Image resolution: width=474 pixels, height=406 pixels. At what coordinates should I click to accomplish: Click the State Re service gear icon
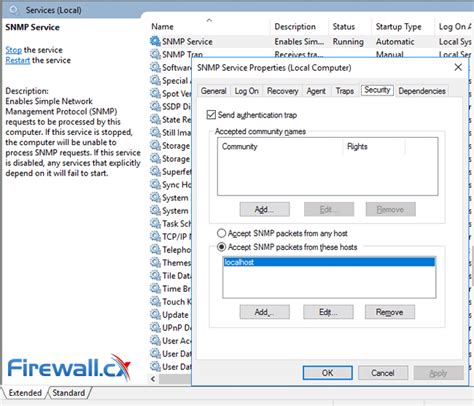click(155, 119)
